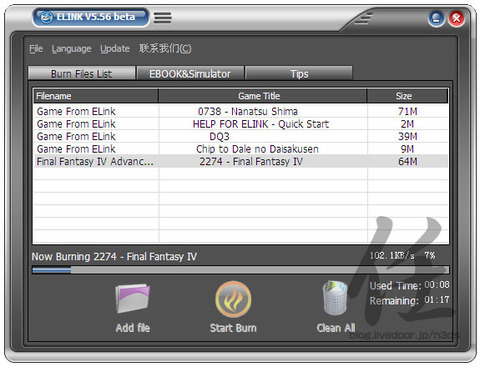Select the DQ3 game title

click(219, 136)
